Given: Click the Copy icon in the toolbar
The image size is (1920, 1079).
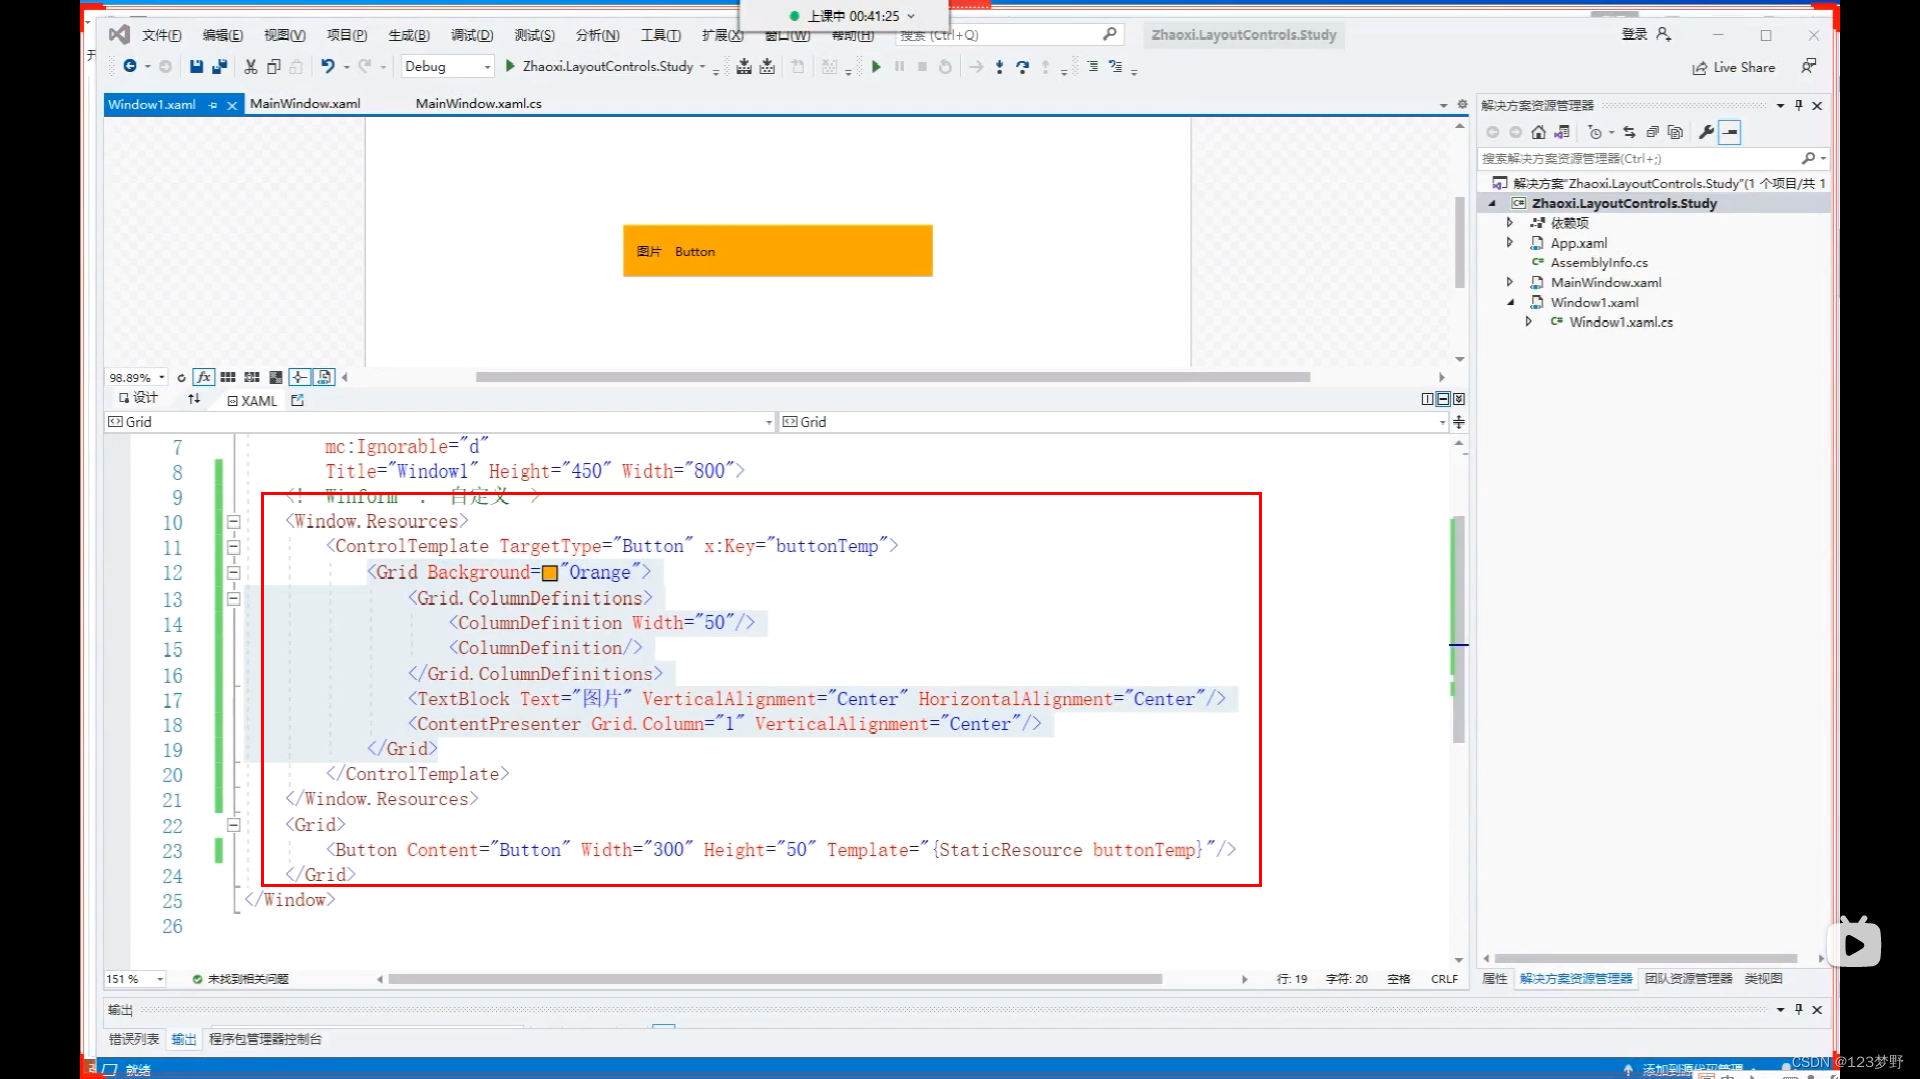Looking at the screenshot, I should 273,67.
